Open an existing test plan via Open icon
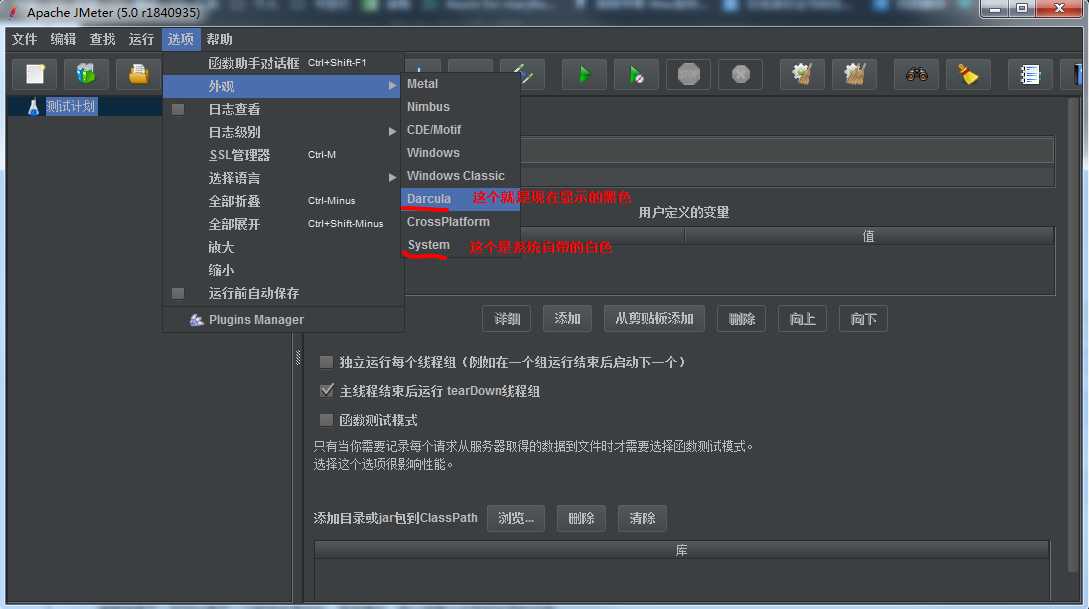Screen dimensions: 1089x609 [137, 74]
